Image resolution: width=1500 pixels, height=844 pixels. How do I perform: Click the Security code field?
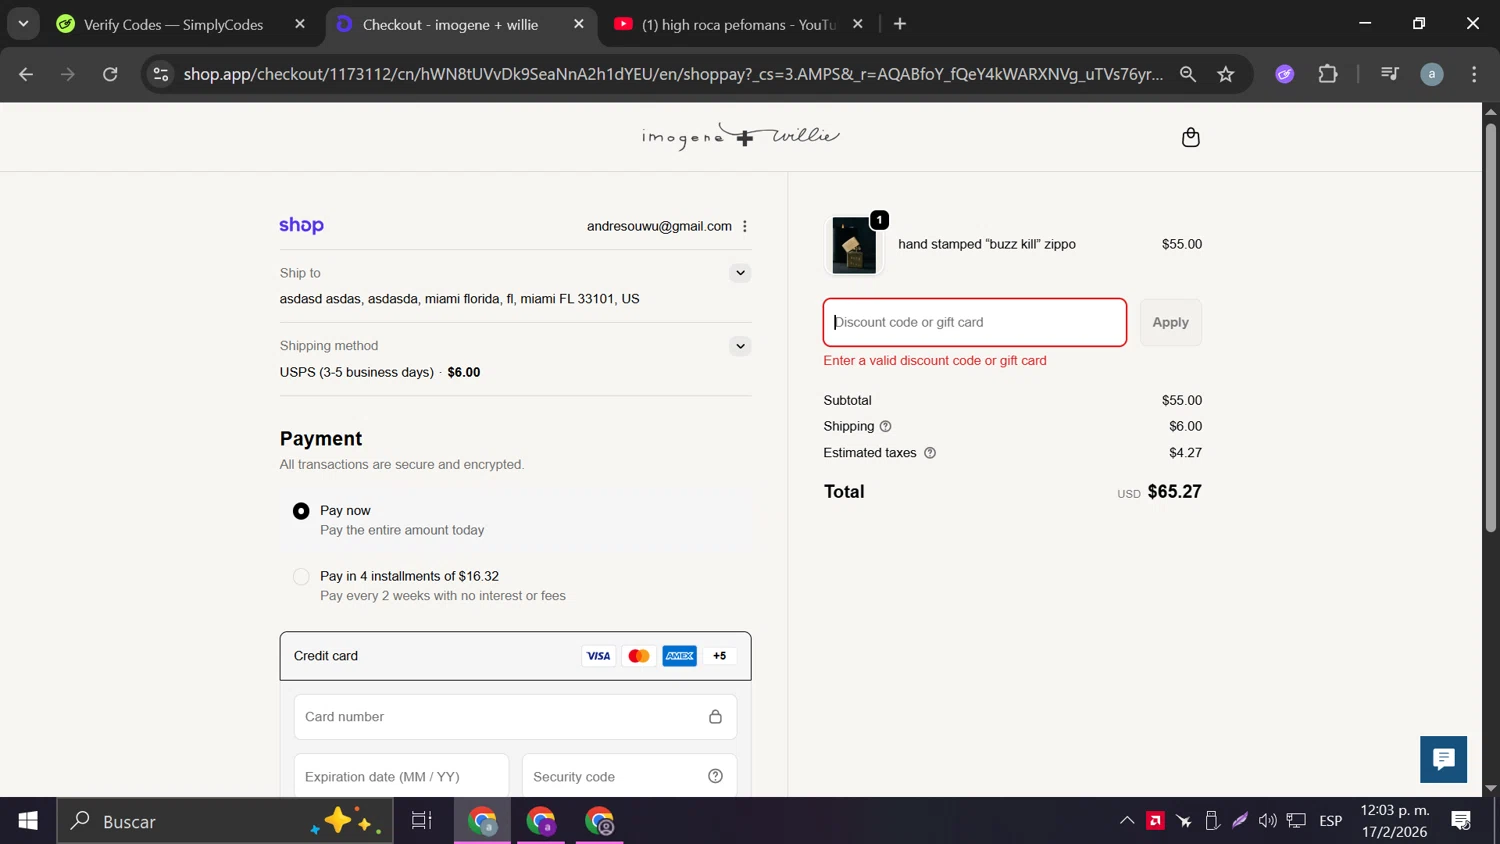click(629, 776)
